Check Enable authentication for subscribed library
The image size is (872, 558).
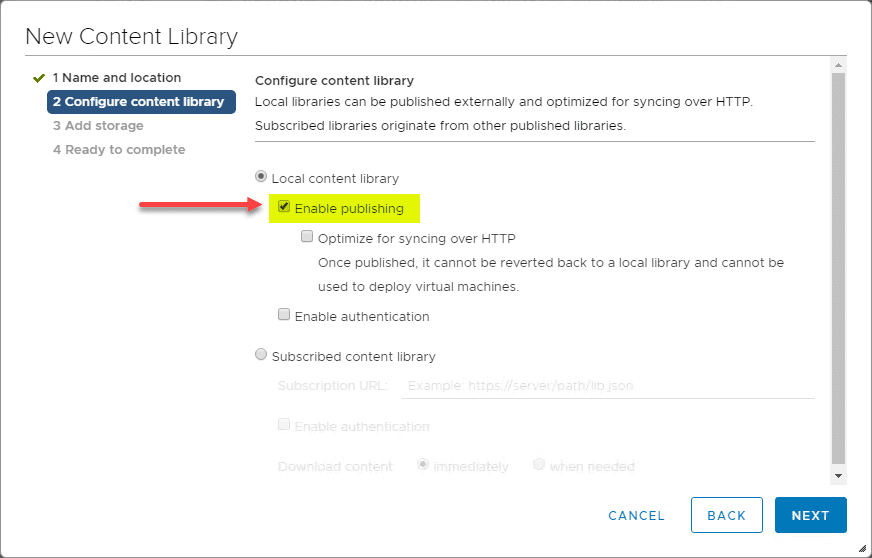coord(285,425)
